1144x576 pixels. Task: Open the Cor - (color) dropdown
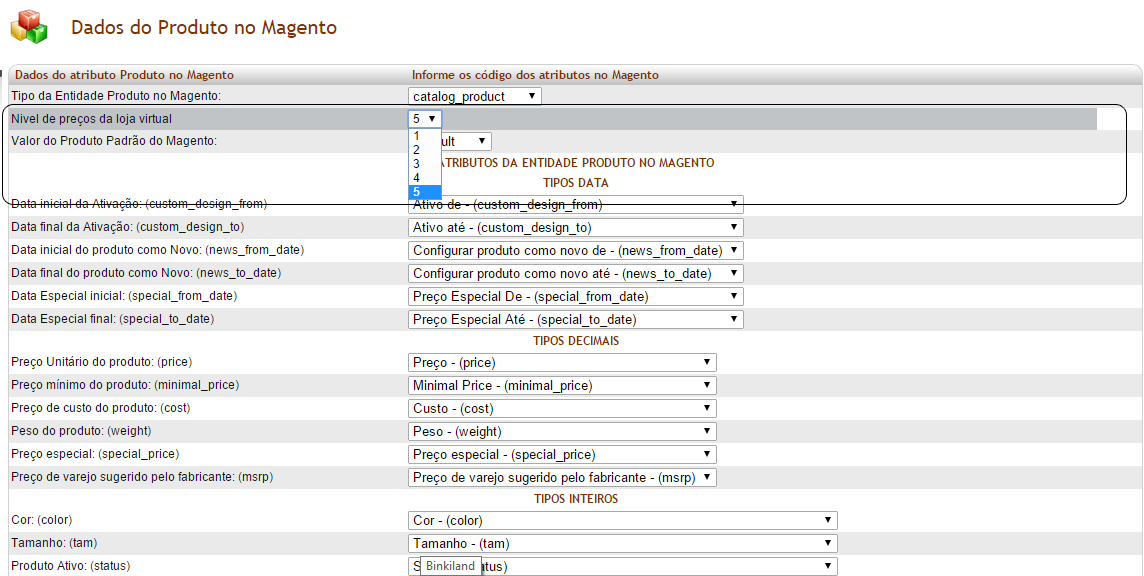(x=622, y=521)
